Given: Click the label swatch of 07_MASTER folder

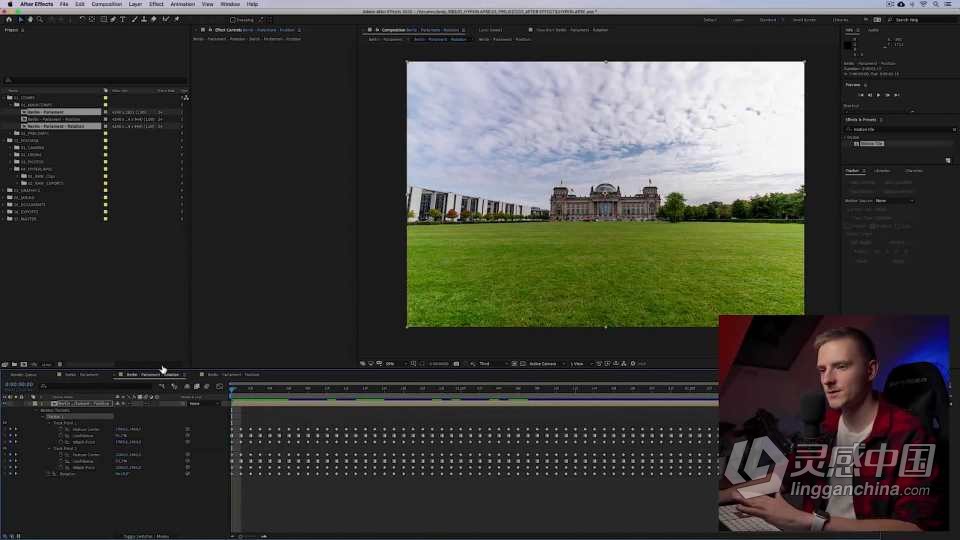Looking at the screenshot, I should [105, 219].
